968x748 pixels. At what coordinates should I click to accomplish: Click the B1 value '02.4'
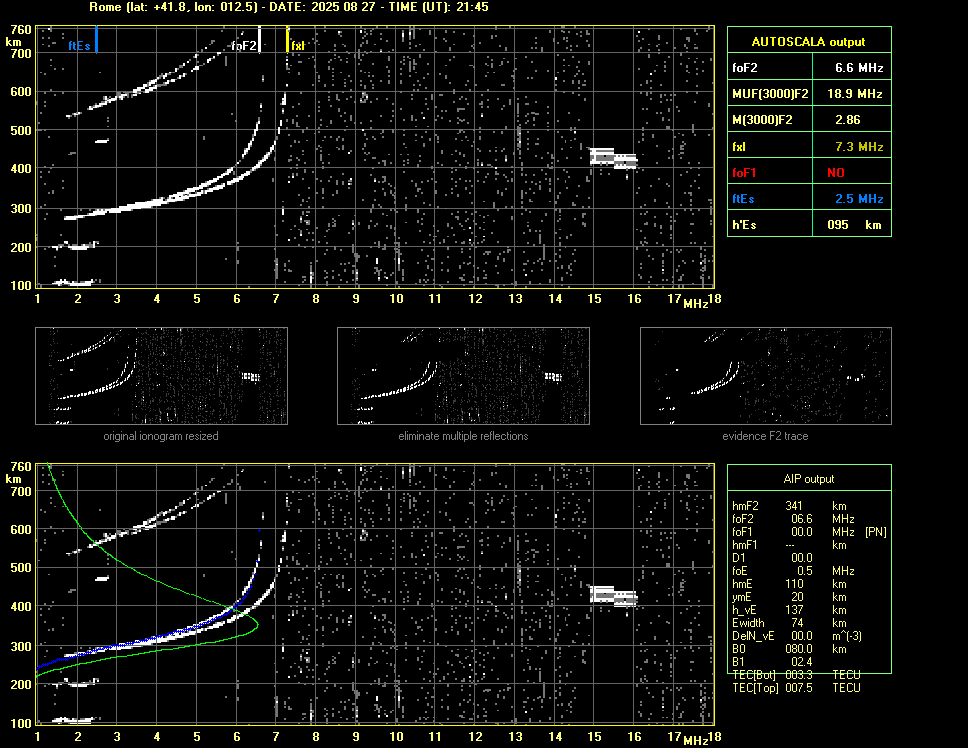pos(801,662)
